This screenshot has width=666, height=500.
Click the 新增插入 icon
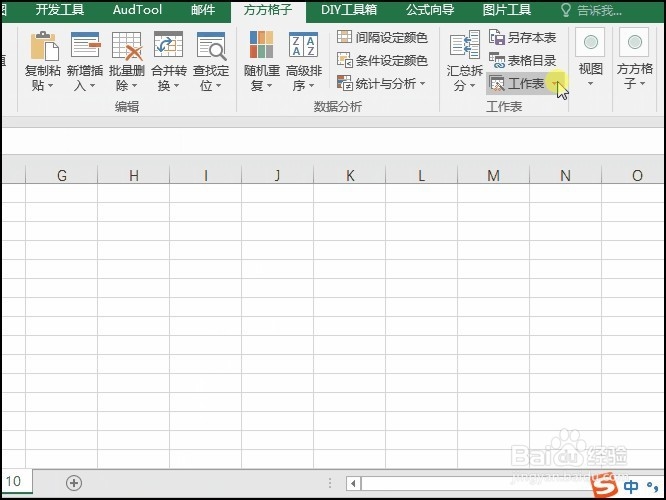(85, 45)
